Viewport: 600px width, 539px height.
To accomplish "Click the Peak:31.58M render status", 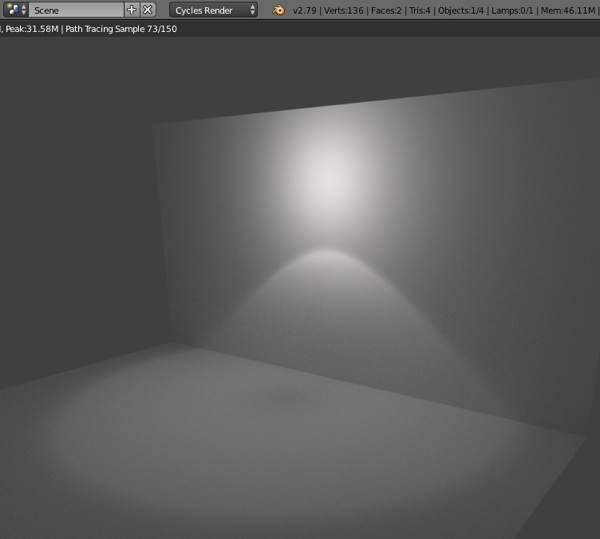I will pyautogui.click(x=31, y=29).
